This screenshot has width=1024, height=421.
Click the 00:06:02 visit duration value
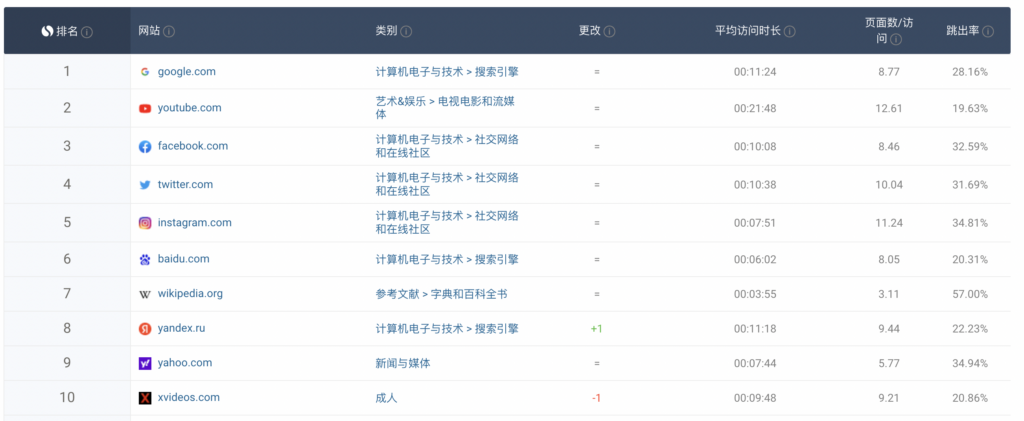pyautogui.click(x=754, y=260)
